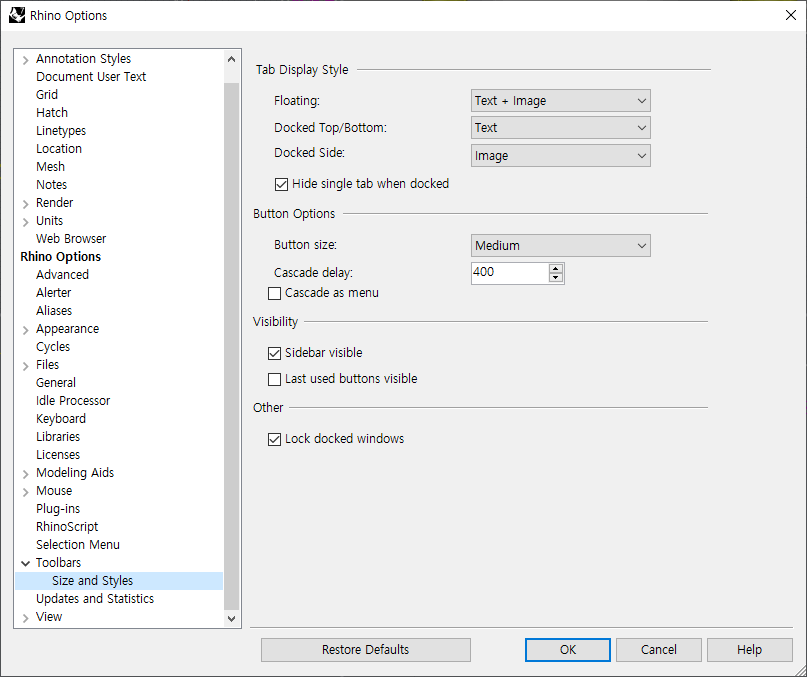The width and height of the screenshot is (807, 677).
Task: Toggle Hide single tab when docked checkbox
Action: point(281,184)
